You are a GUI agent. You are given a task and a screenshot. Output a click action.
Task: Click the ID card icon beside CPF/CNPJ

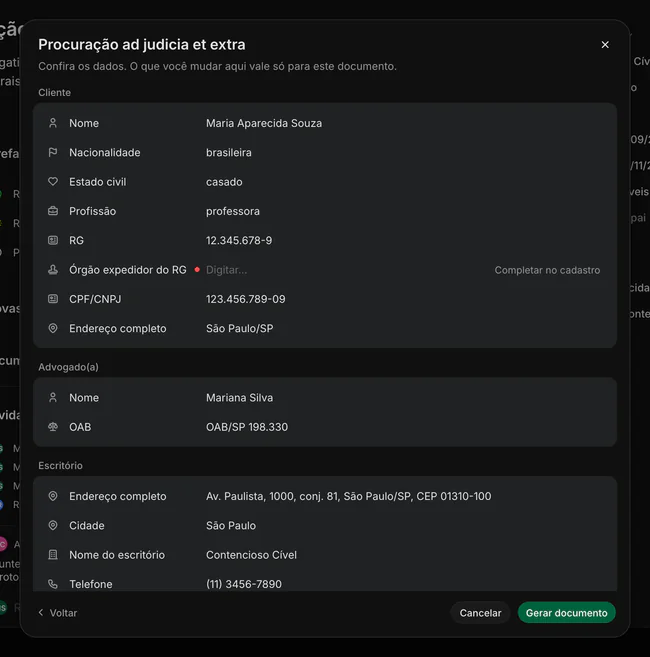click(53, 299)
